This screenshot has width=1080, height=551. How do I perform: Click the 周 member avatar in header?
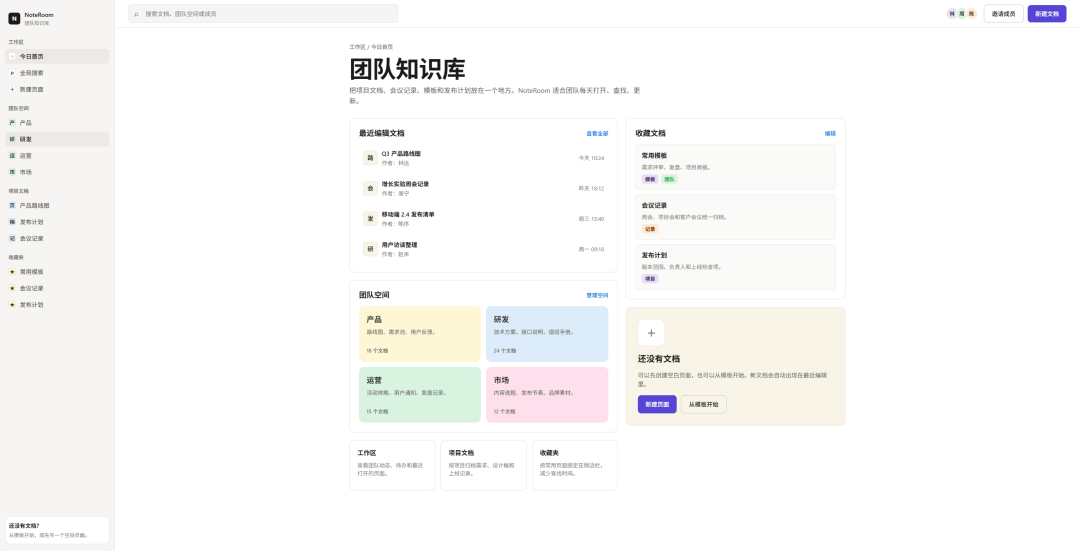click(962, 14)
